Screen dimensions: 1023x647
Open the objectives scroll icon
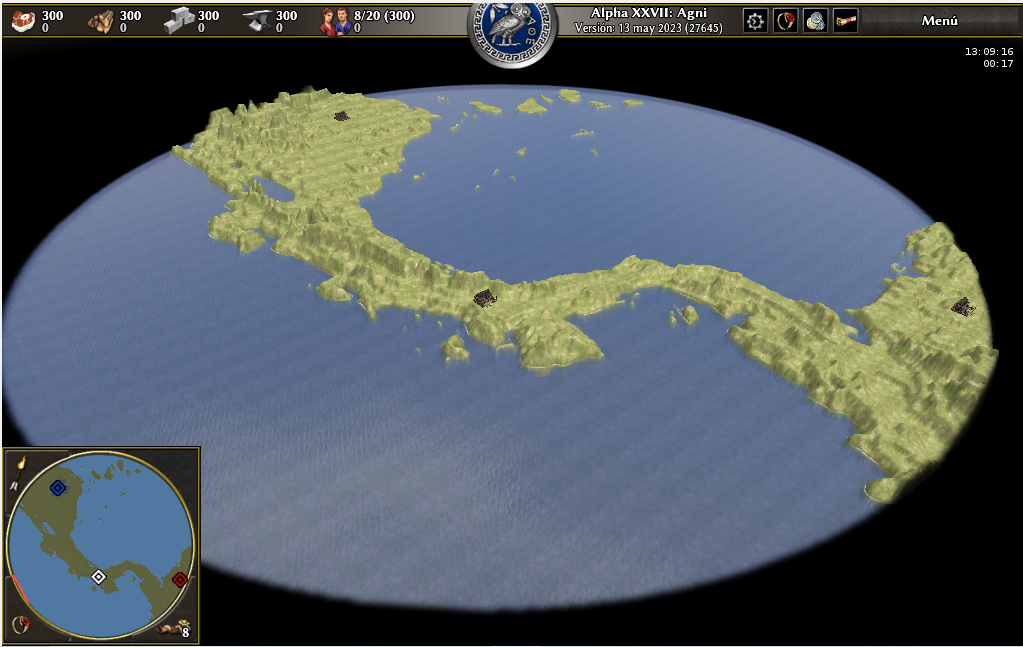[x=845, y=21]
